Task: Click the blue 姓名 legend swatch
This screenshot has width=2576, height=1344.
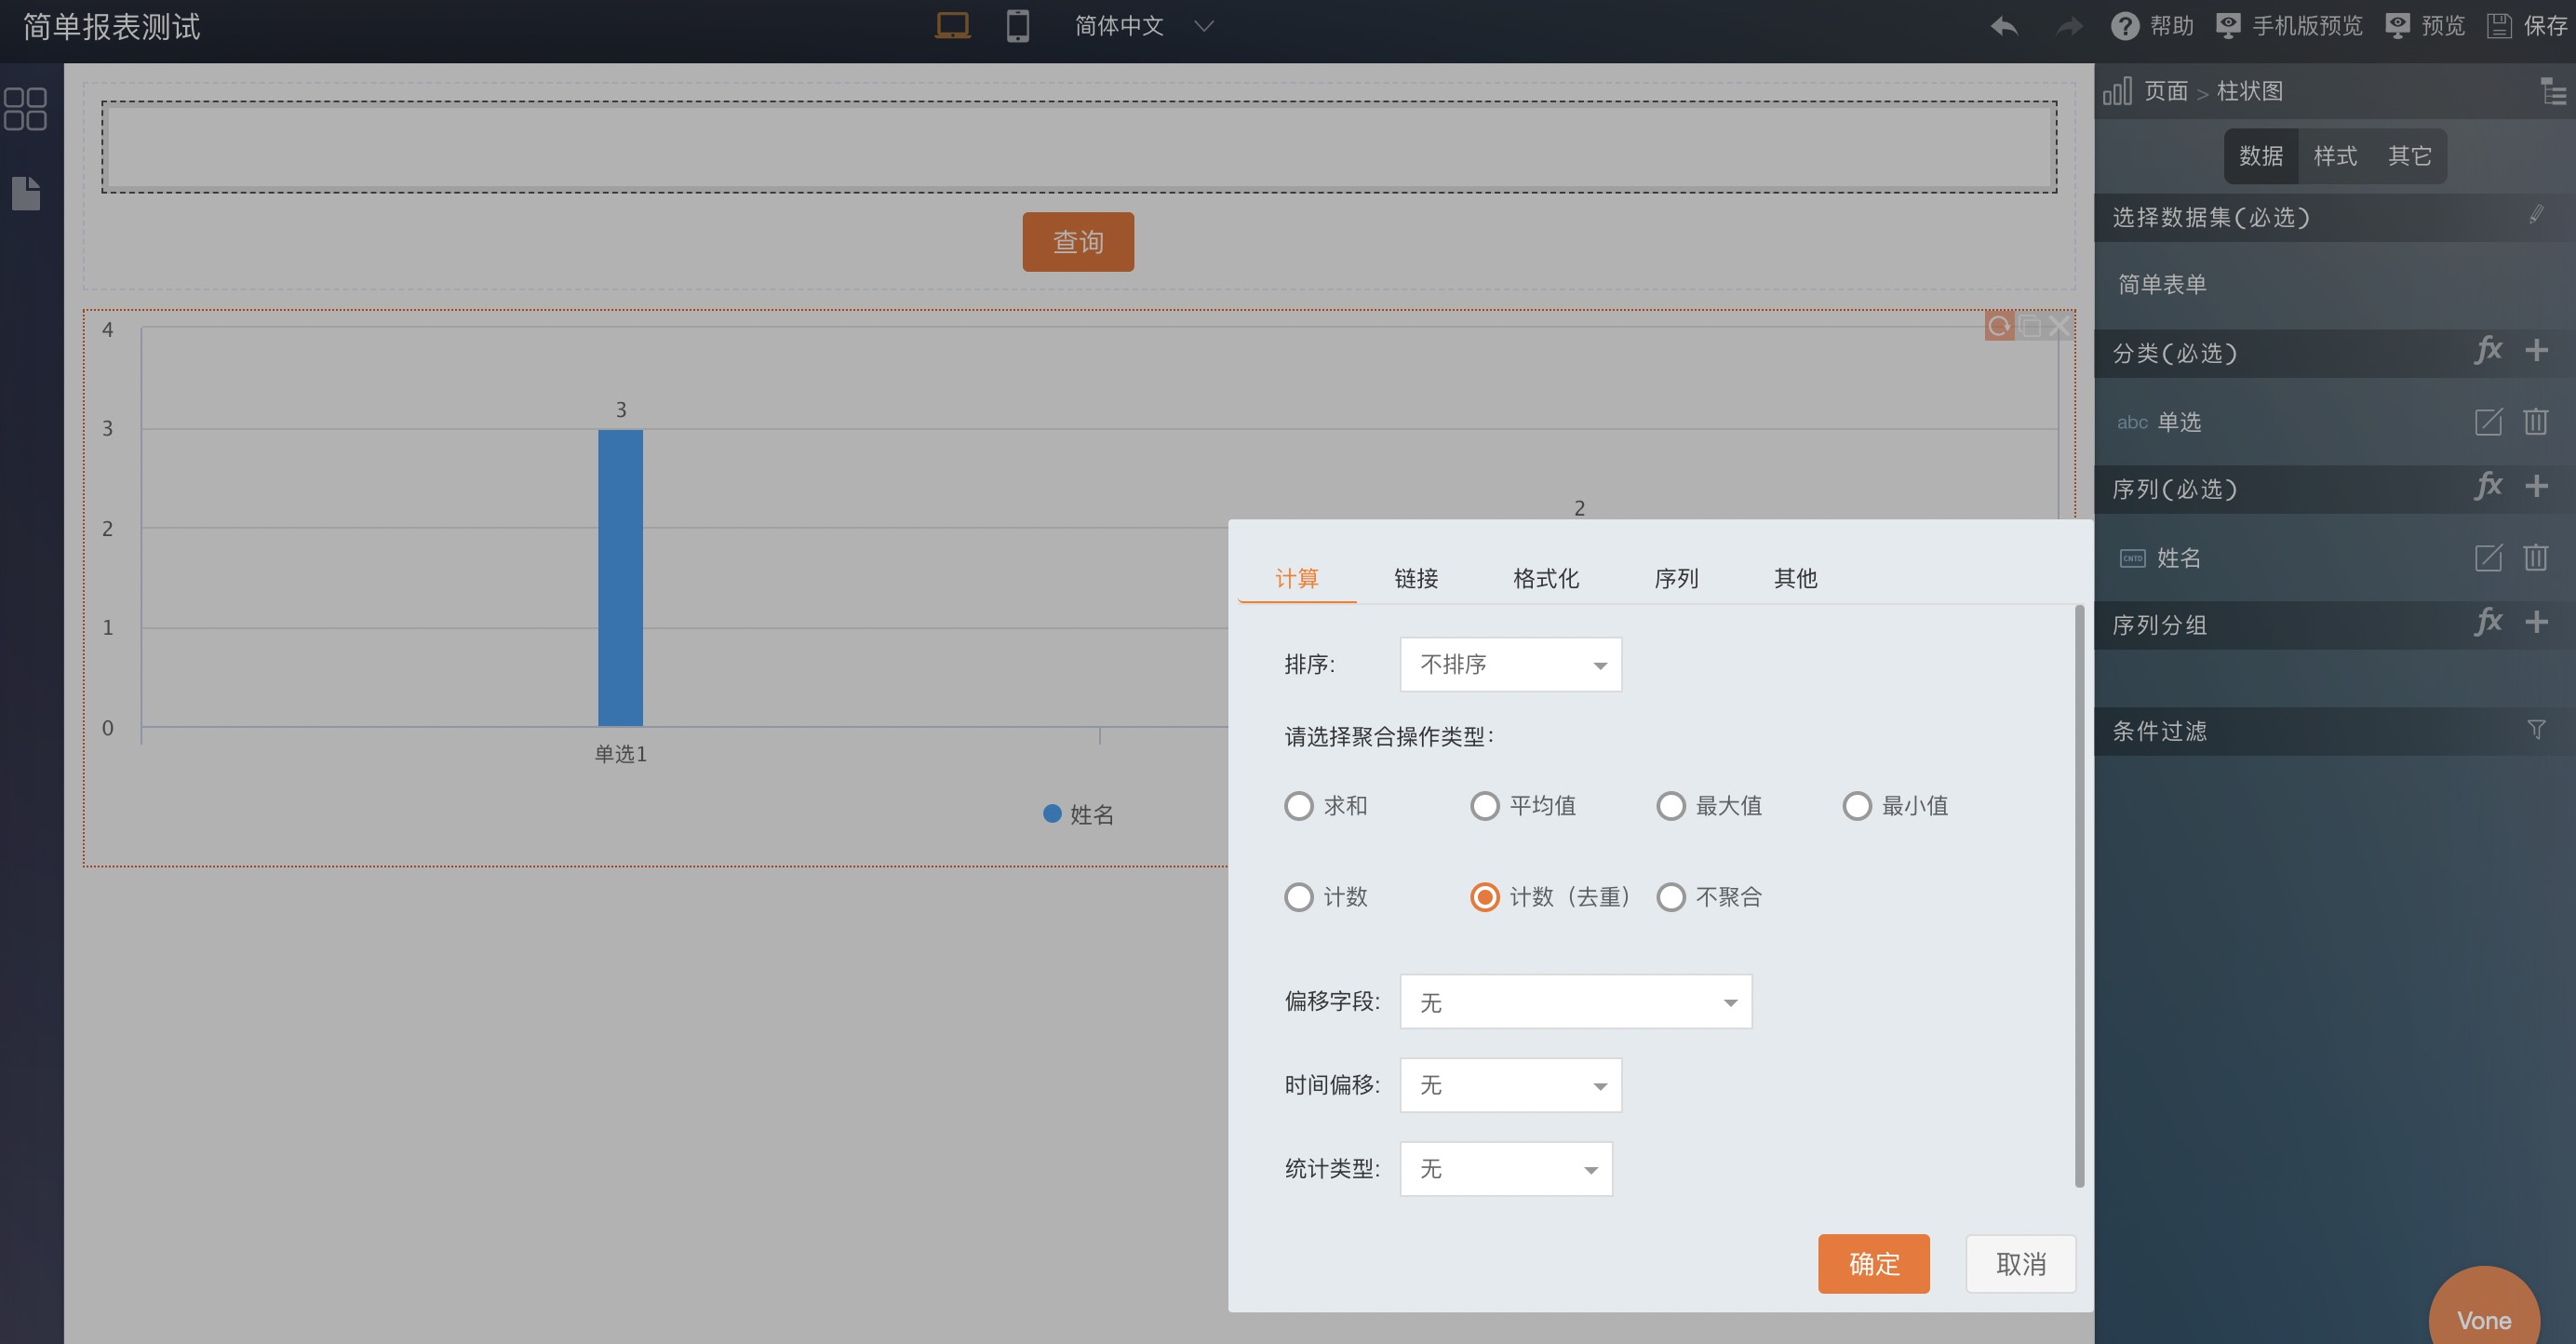Action: click(1051, 814)
